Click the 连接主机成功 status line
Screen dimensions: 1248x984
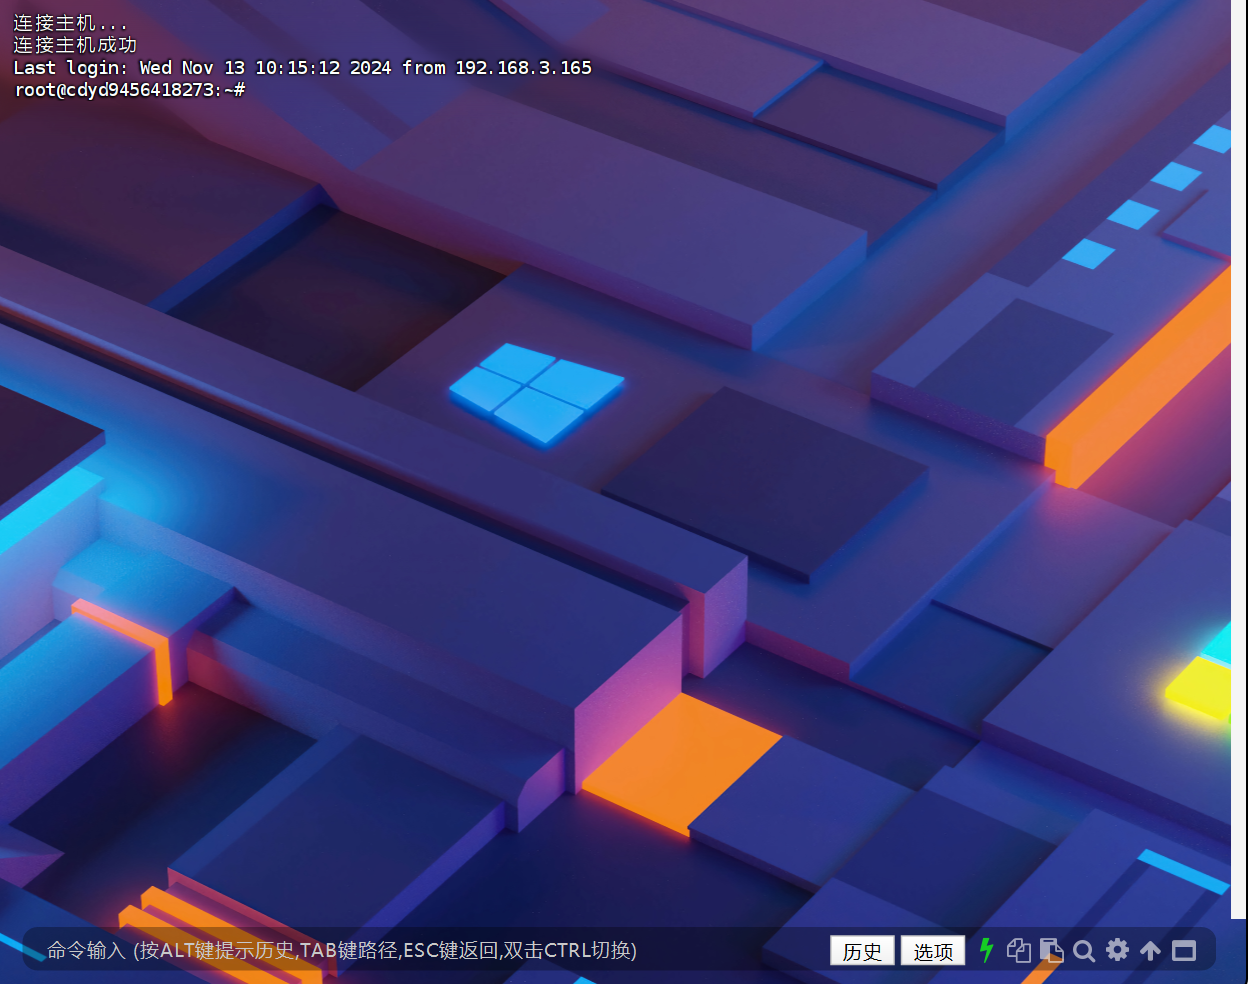[75, 45]
